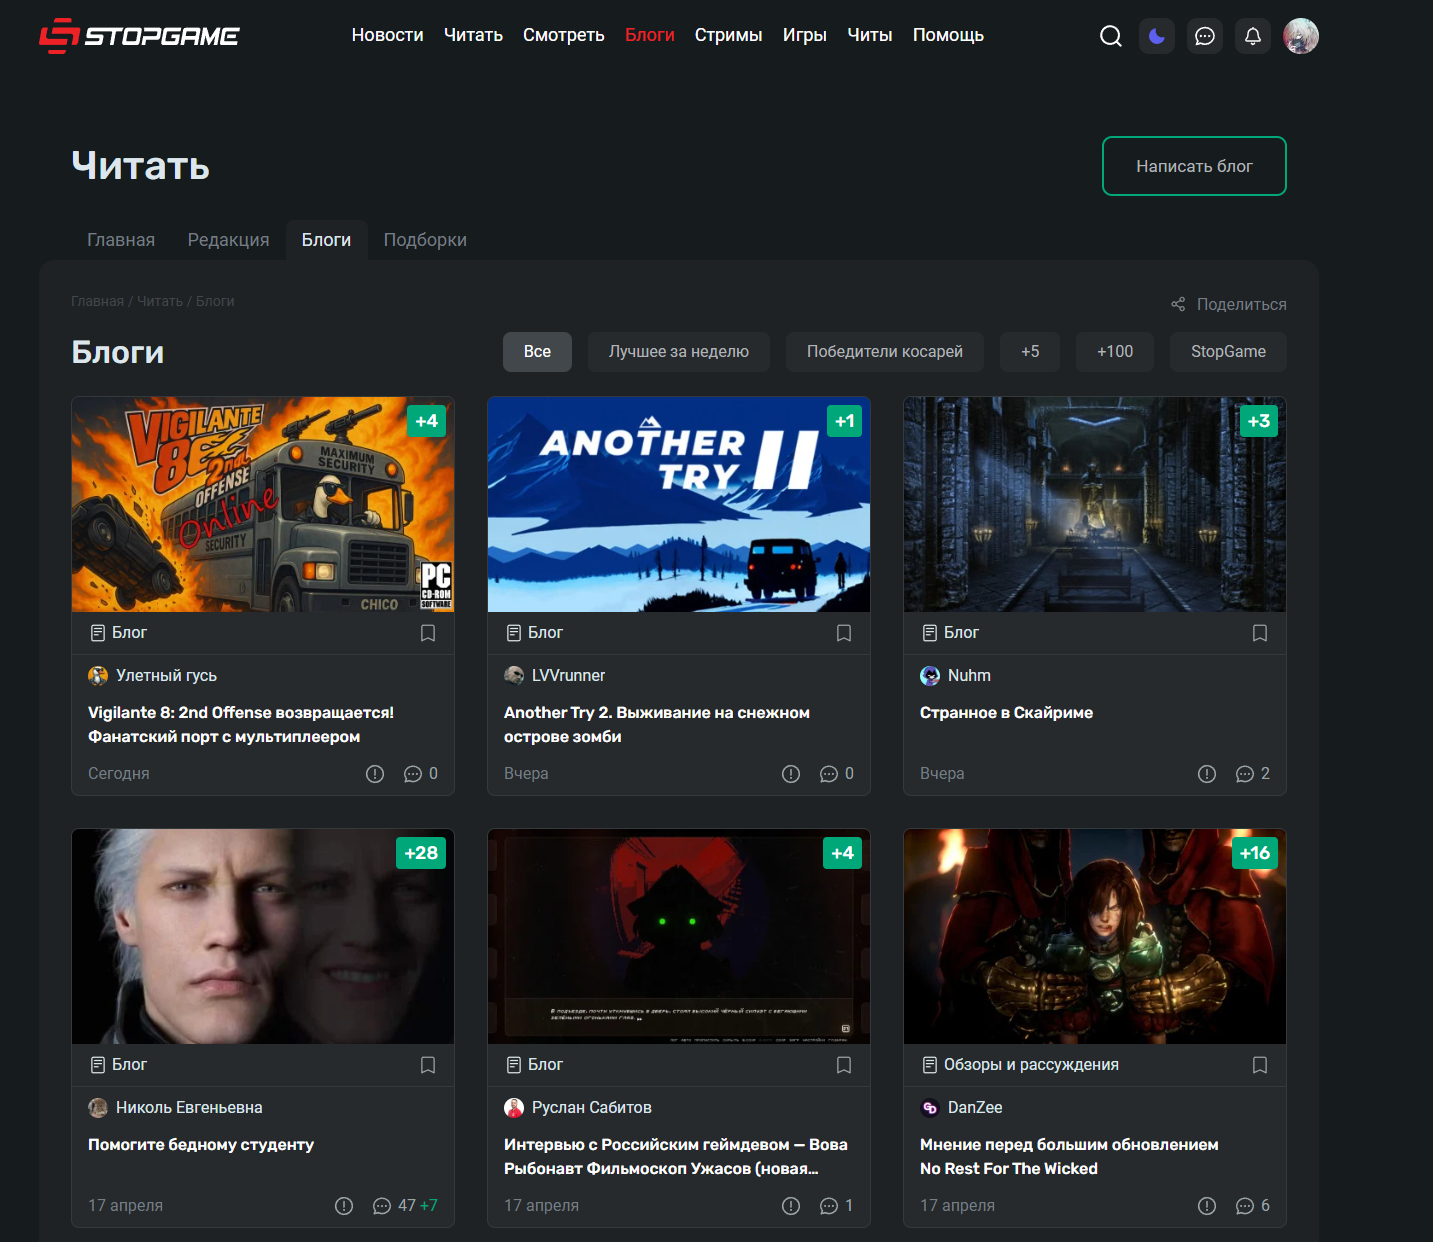This screenshot has width=1433, height=1242.
Task: Switch to the Подборки tab
Action: [425, 240]
